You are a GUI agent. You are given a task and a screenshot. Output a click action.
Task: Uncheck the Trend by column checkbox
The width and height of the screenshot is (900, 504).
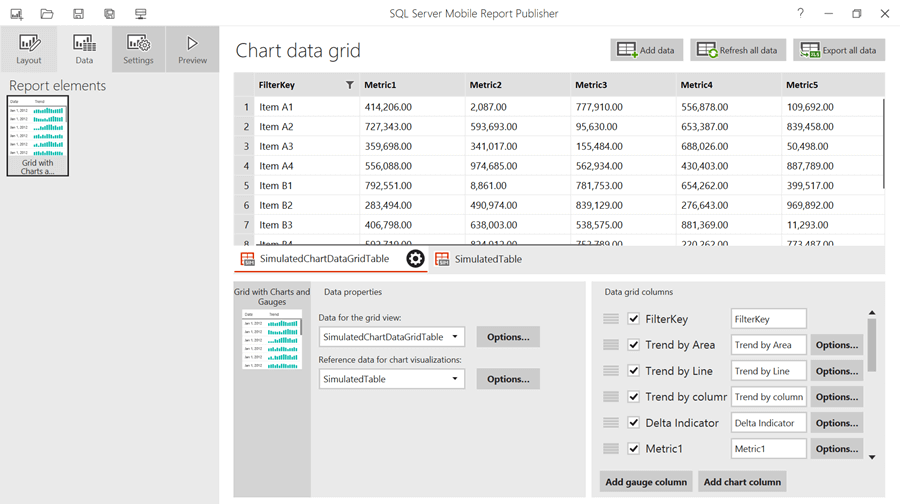(x=634, y=397)
